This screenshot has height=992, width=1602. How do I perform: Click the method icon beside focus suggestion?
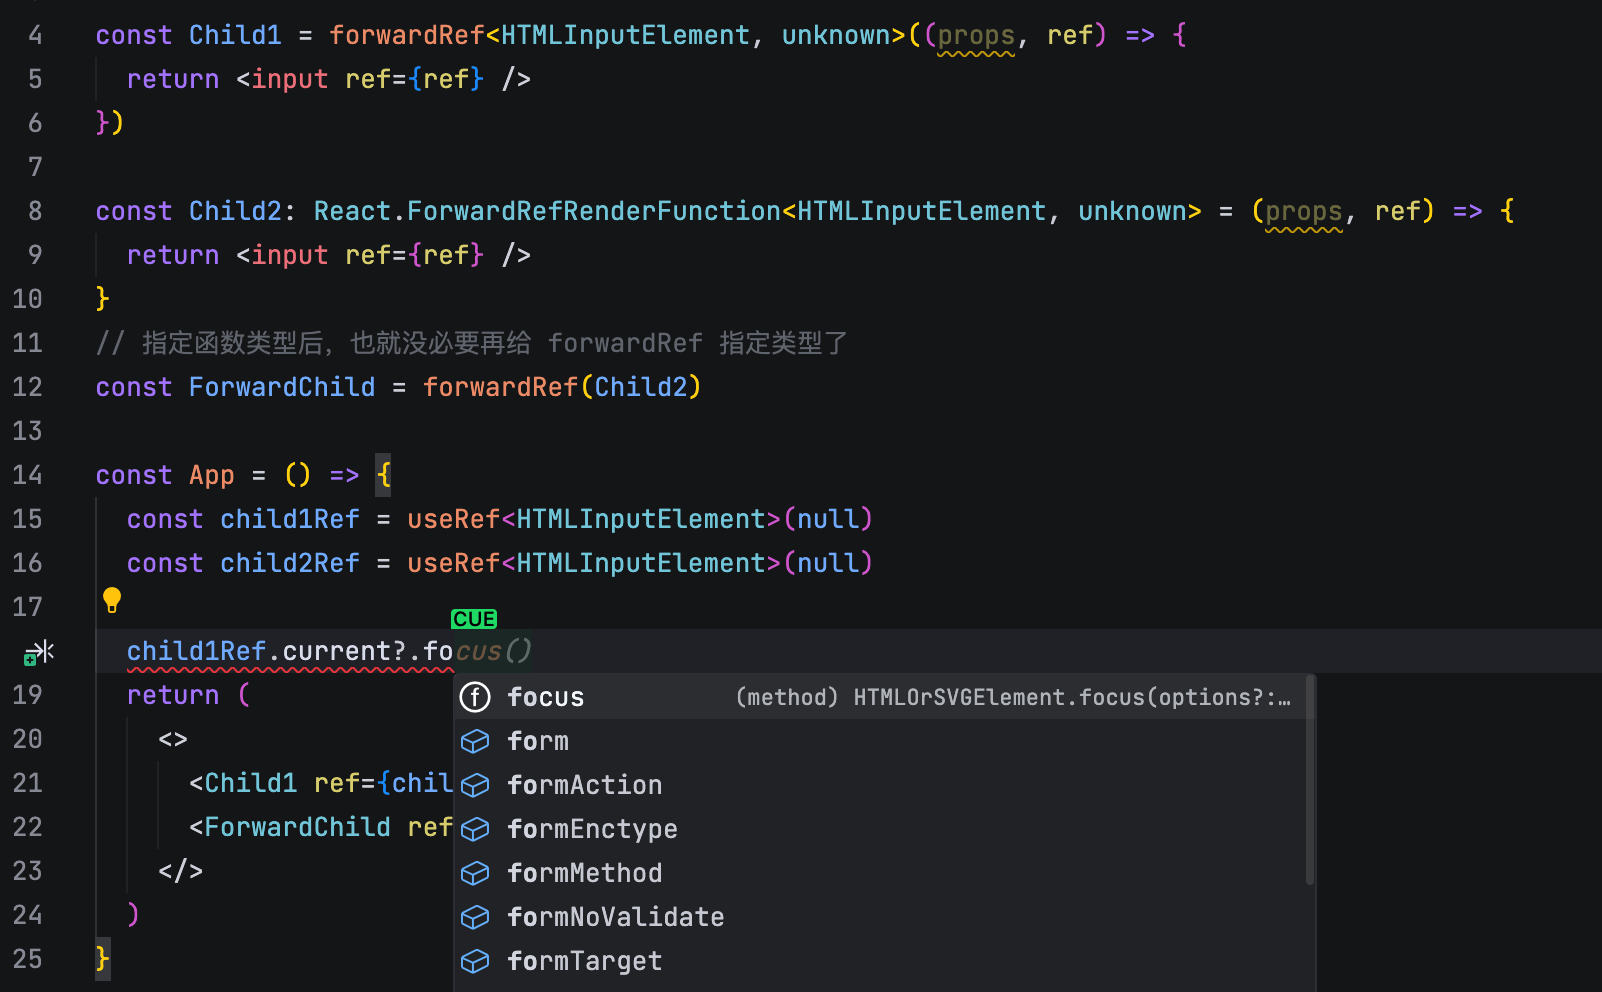coord(475,697)
